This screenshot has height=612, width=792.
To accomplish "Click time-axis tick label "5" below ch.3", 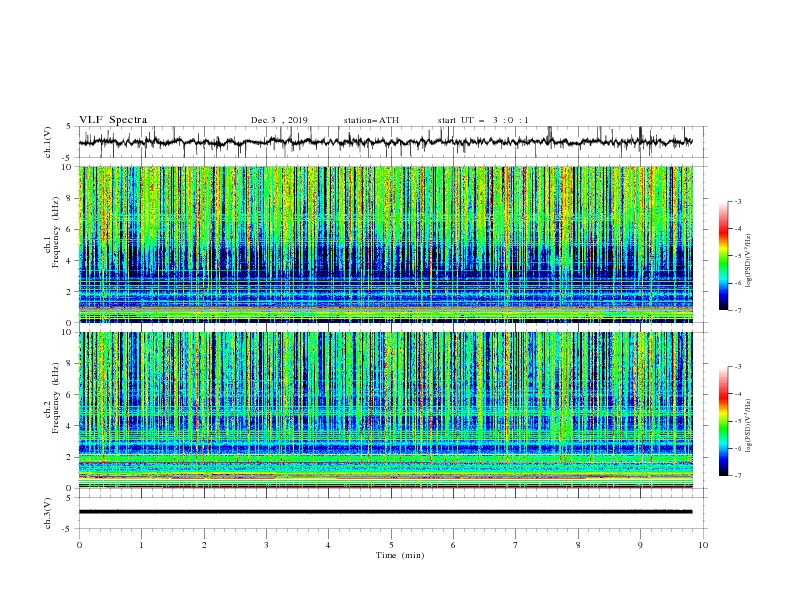I will click(391, 545).
